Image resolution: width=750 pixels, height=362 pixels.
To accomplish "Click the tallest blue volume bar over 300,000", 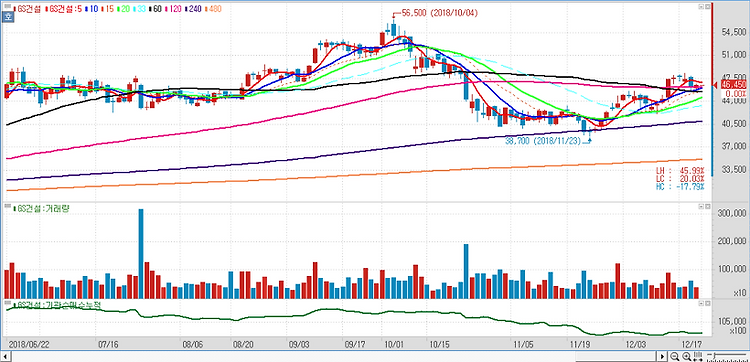I will (x=141, y=253).
